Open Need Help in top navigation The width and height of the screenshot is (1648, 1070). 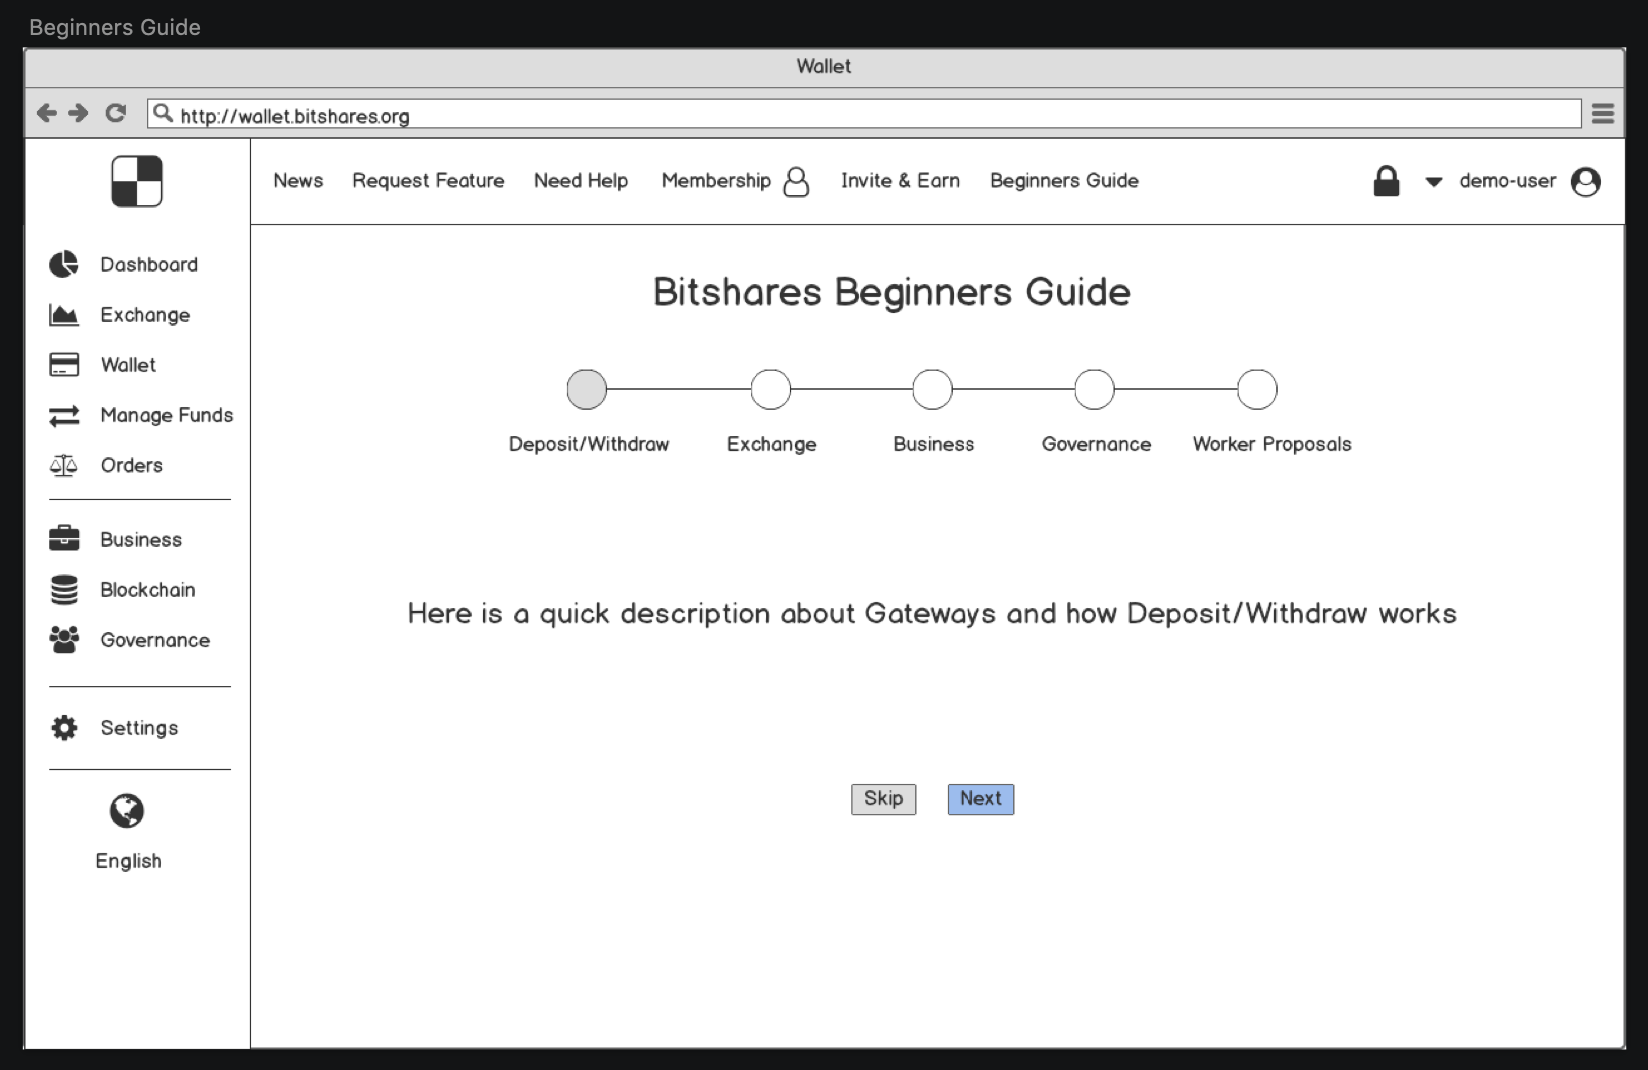(581, 181)
